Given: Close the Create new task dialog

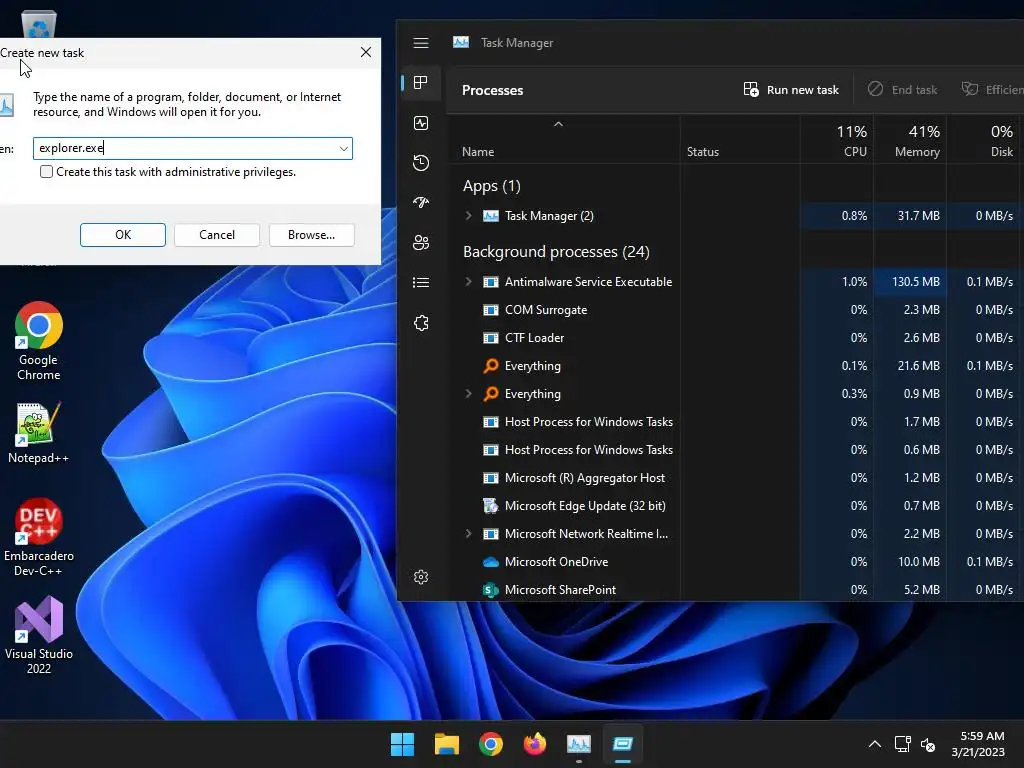Looking at the screenshot, I should (x=366, y=52).
